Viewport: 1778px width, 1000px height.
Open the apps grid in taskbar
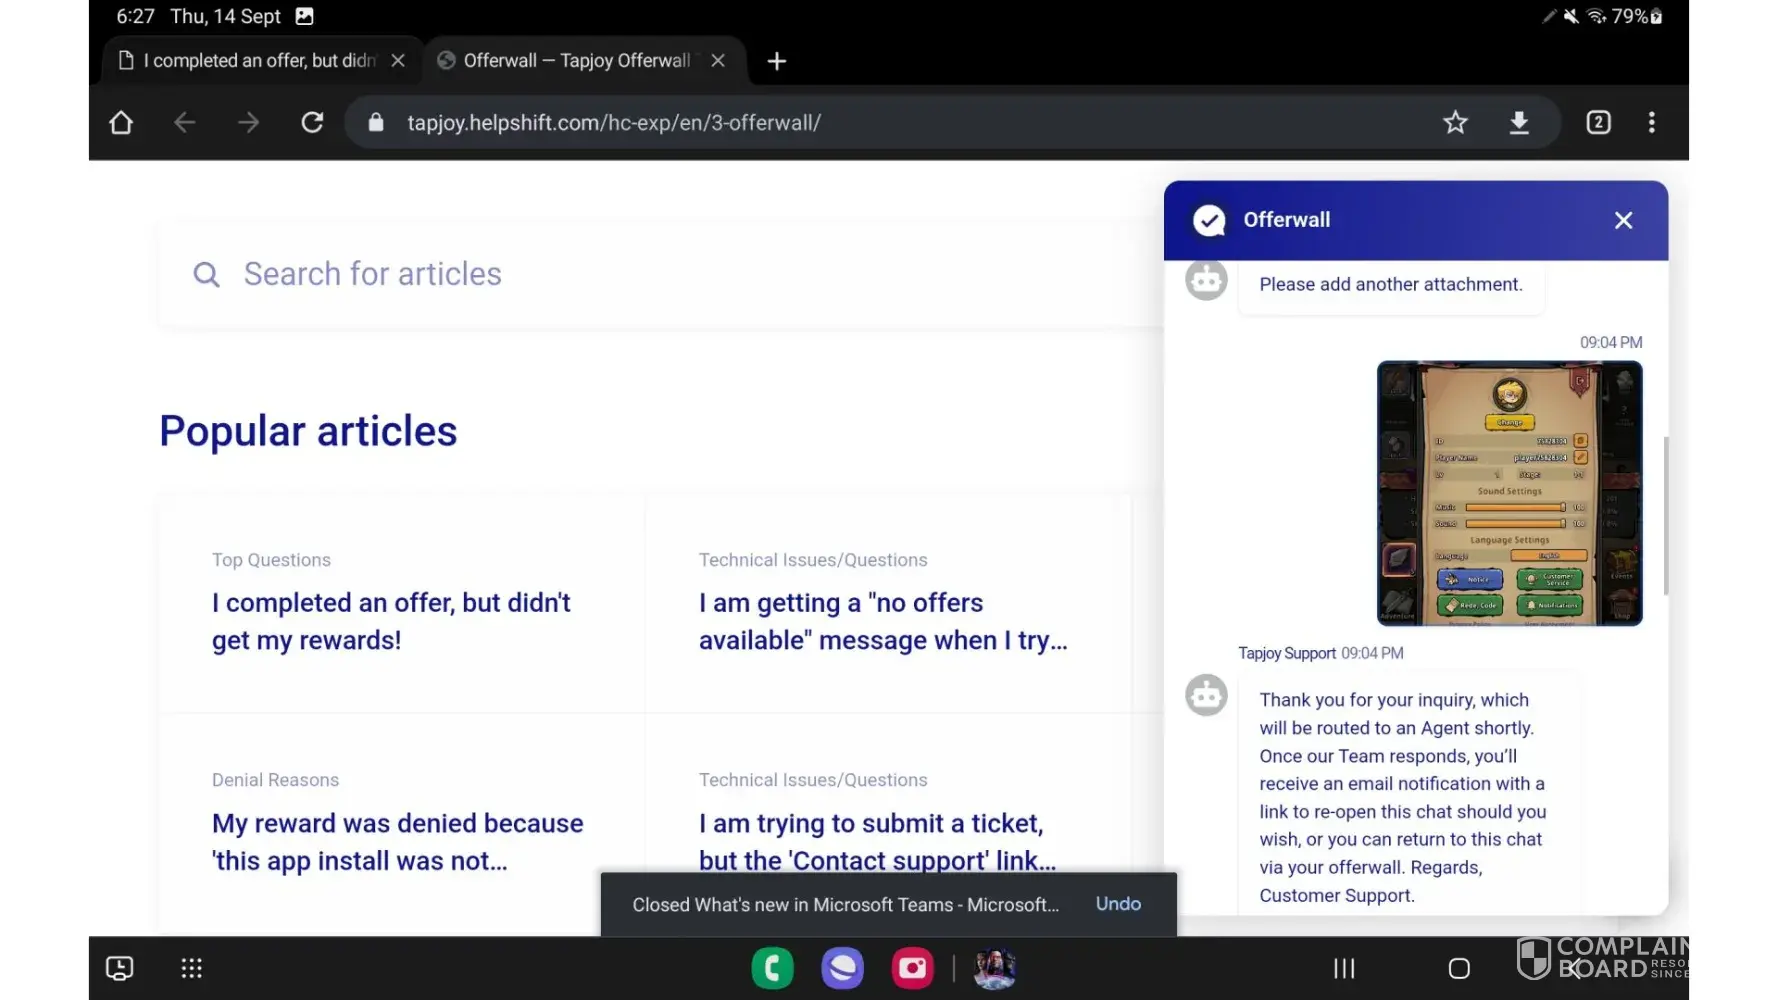(191, 968)
